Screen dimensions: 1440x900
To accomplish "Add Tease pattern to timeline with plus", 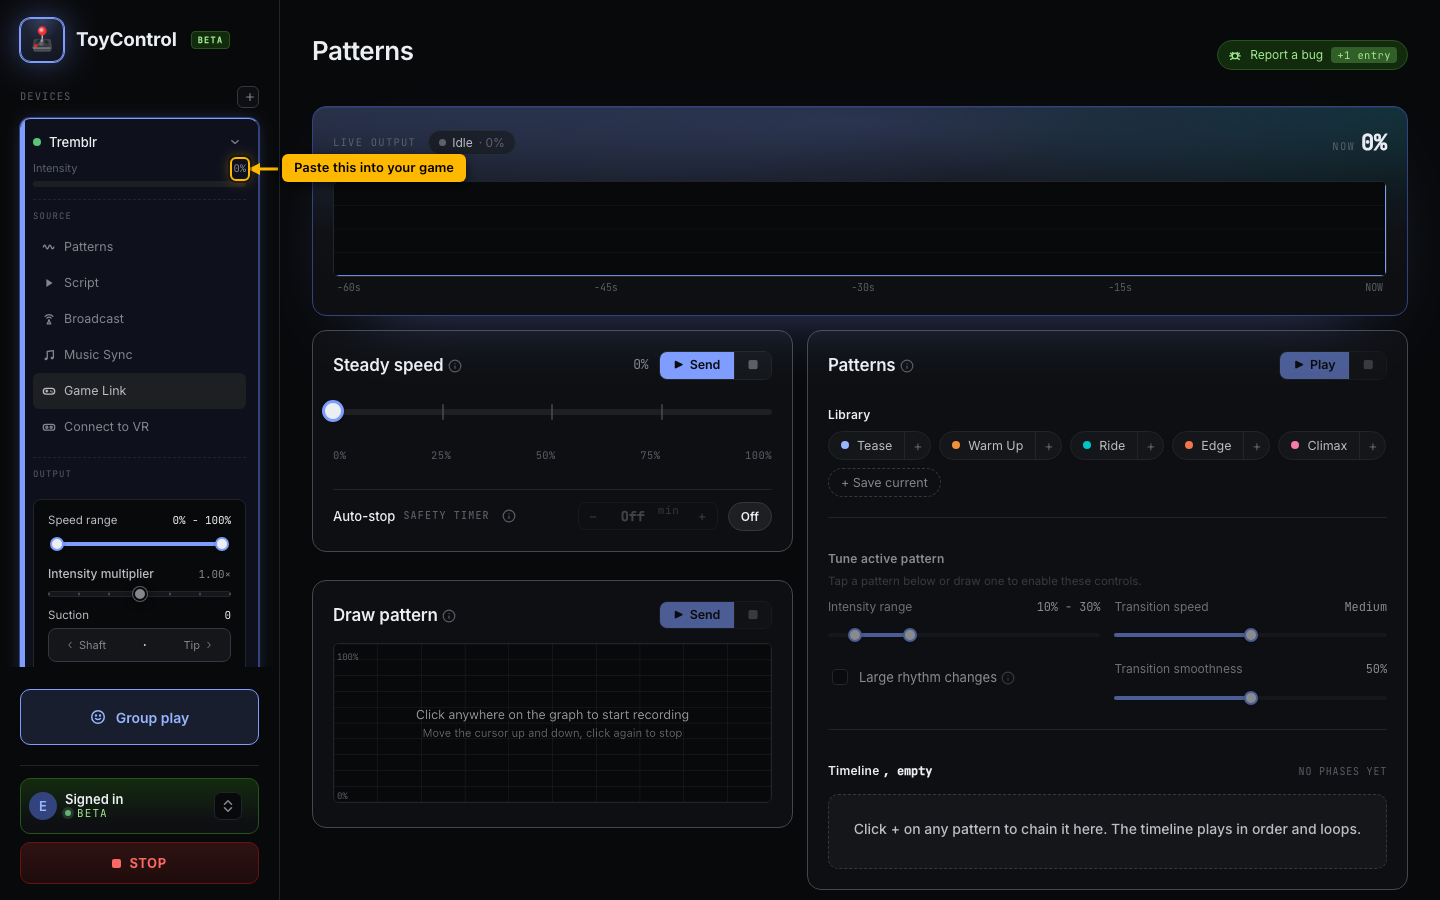I will 918,446.
